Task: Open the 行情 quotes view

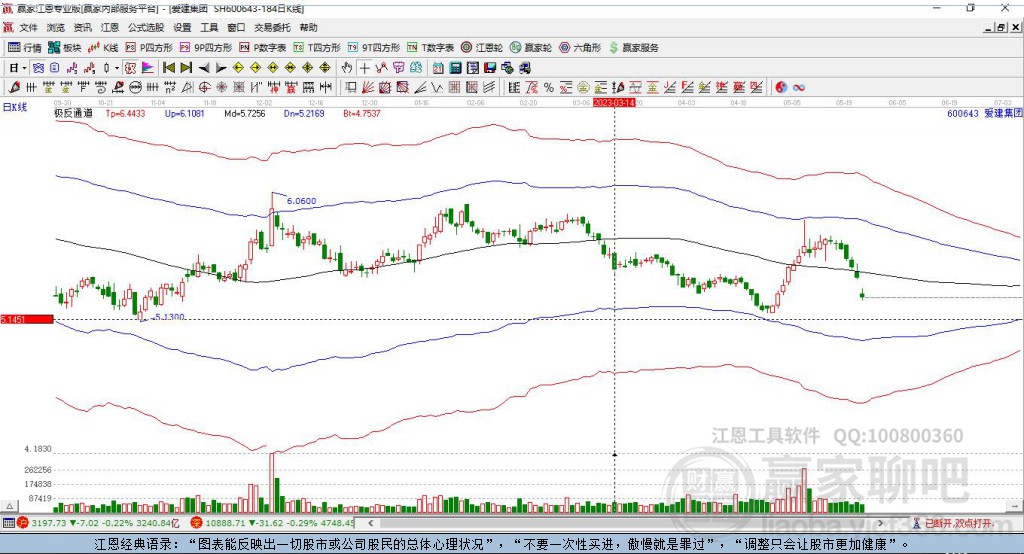Action: [24, 48]
